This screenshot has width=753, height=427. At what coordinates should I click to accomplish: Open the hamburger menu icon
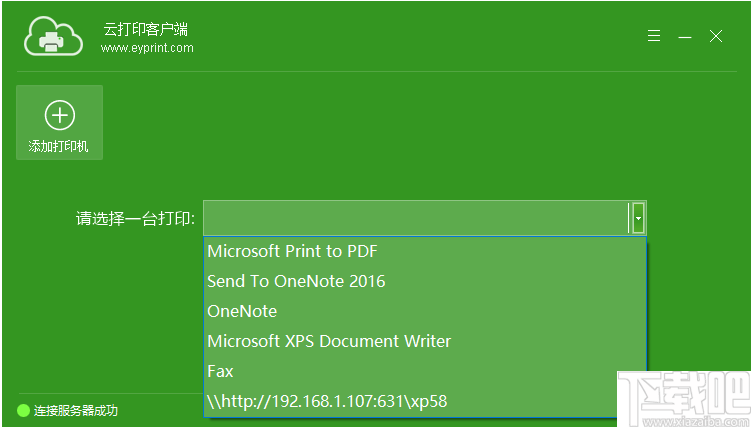(x=654, y=36)
